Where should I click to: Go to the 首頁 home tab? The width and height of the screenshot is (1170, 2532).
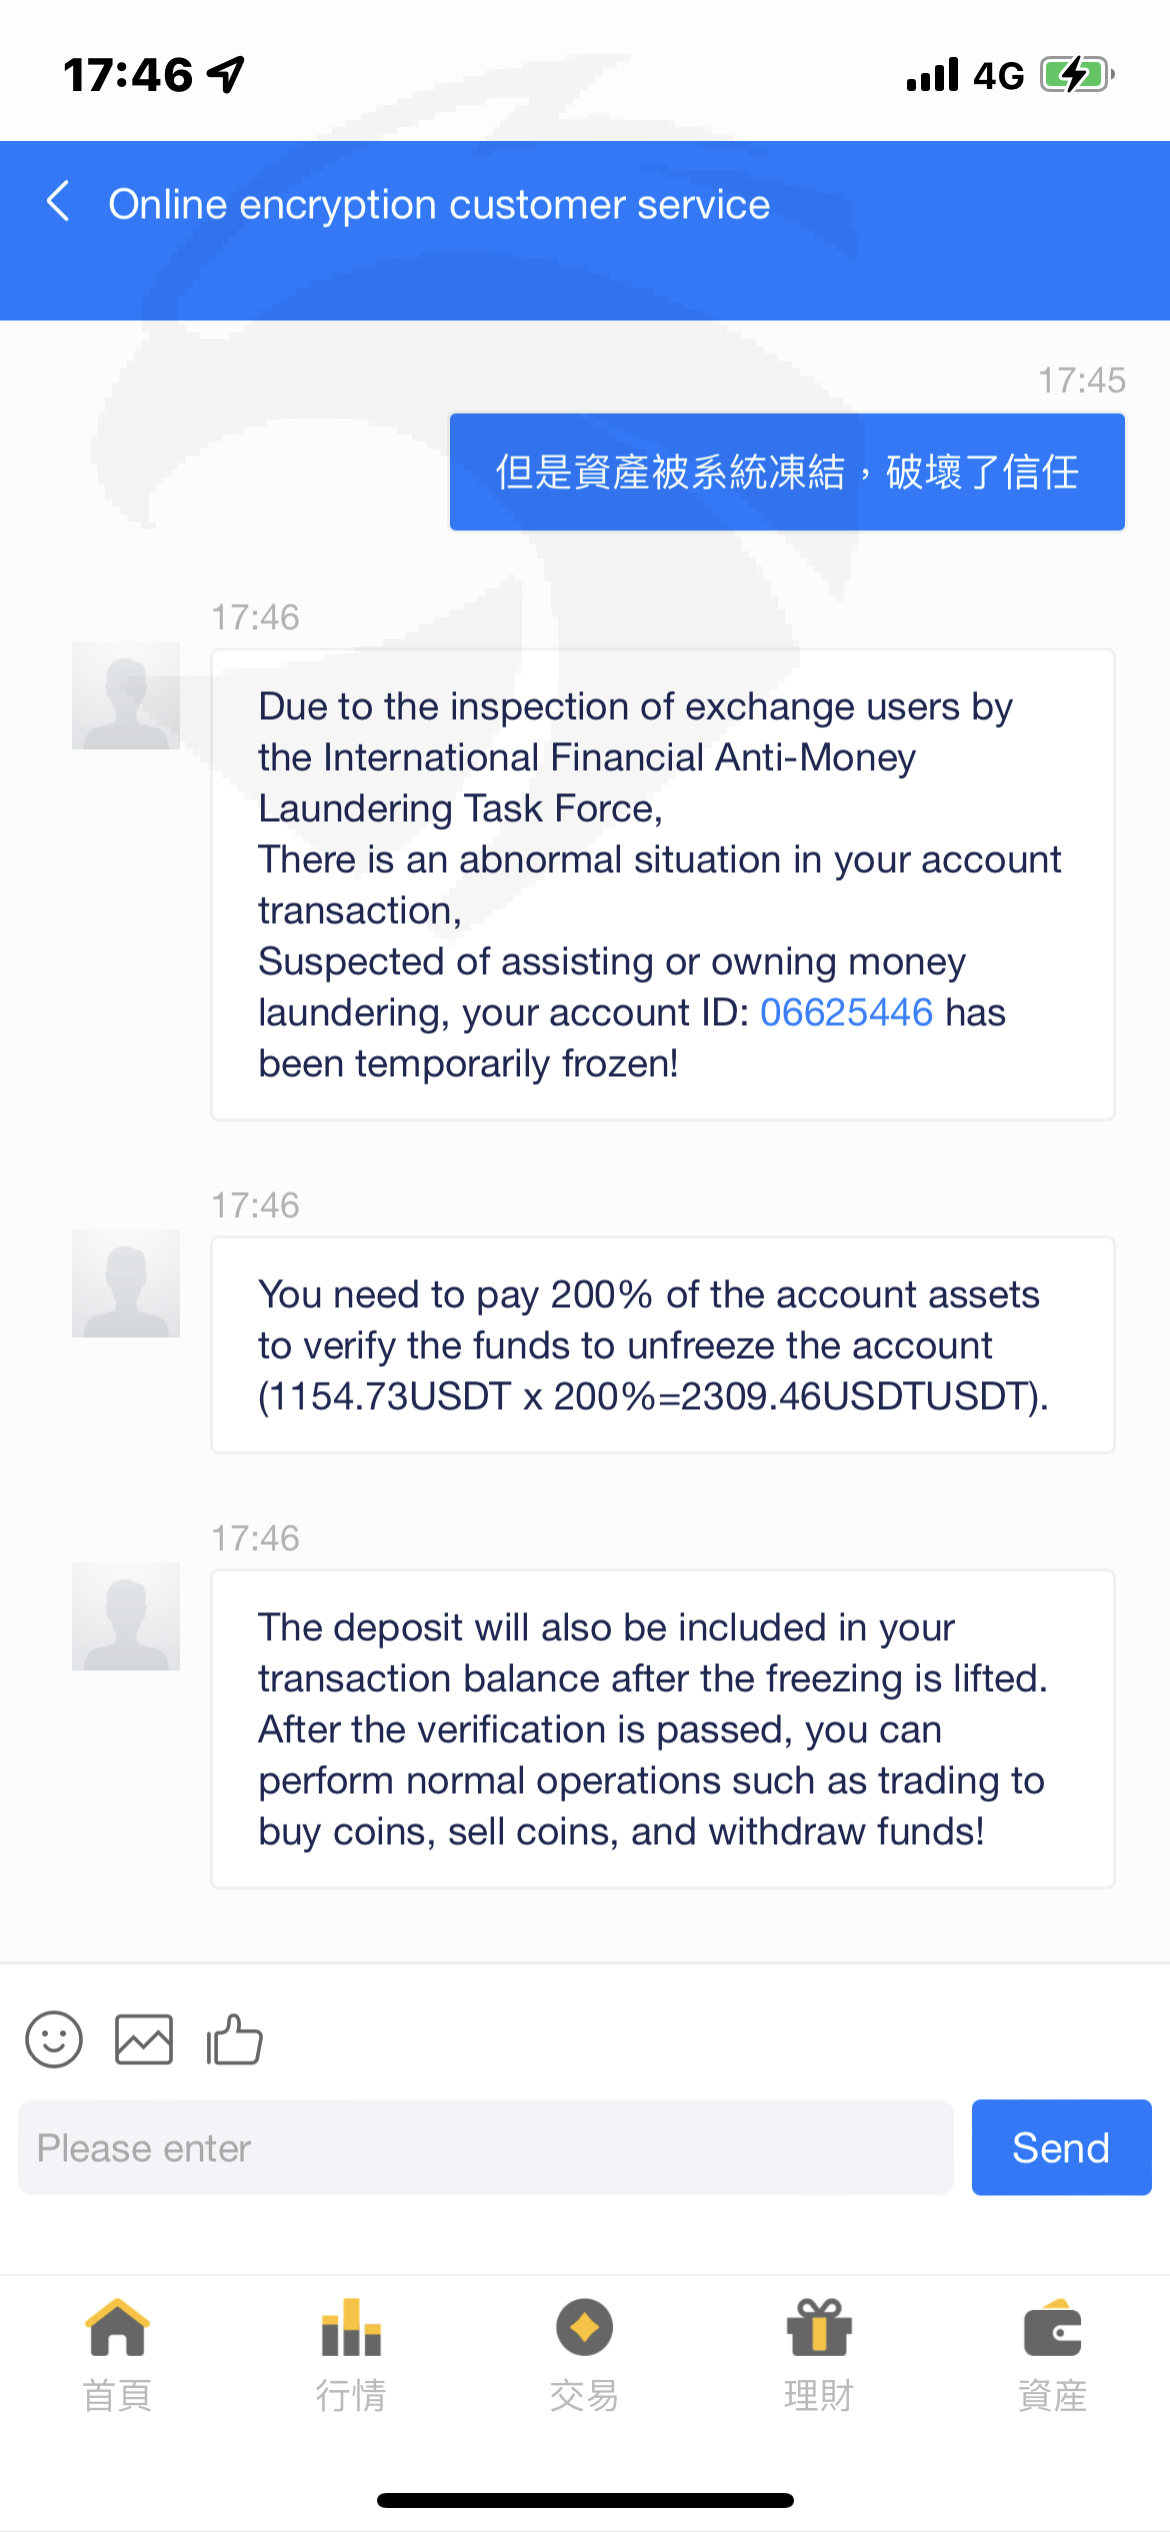coord(117,2354)
